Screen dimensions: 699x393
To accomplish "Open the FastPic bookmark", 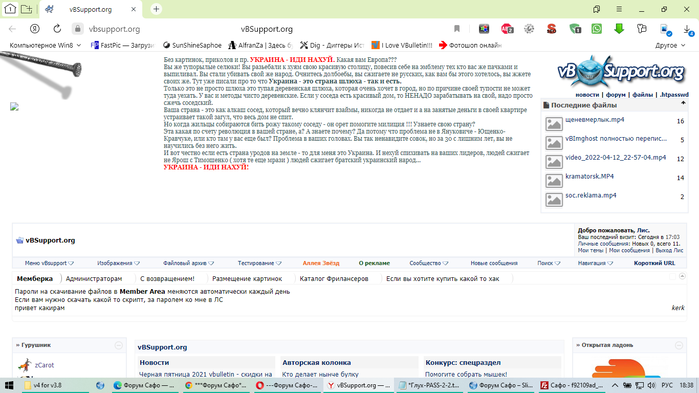I will pyautogui.click(x=122, y=45).
